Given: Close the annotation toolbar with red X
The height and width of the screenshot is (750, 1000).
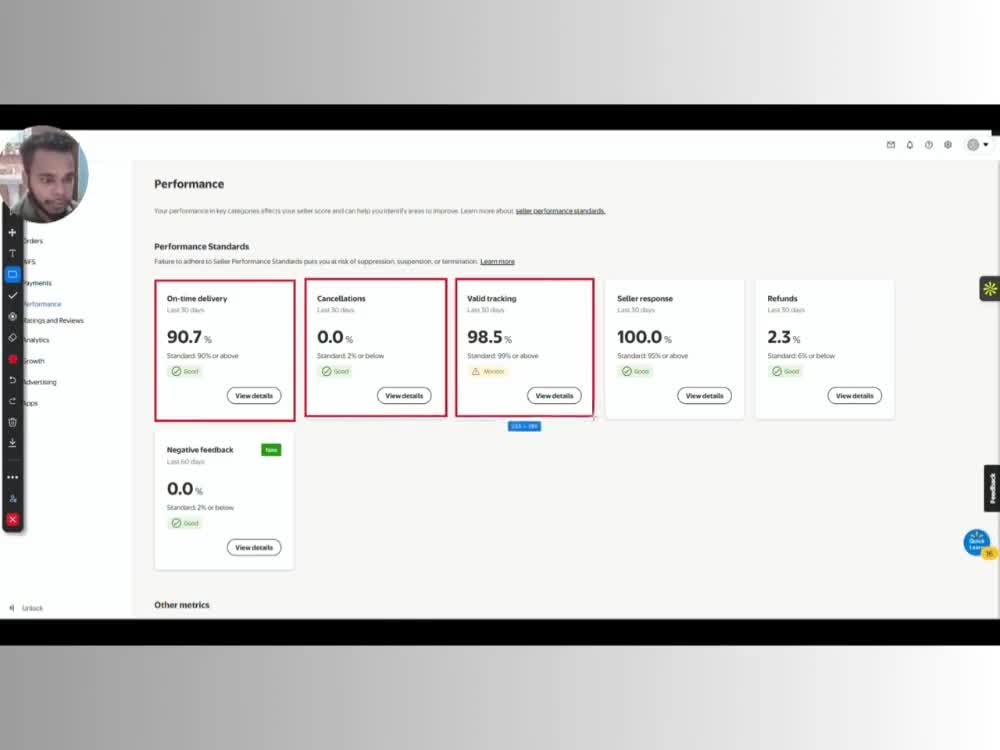Looking at the screenshot, I should [x=12, y=520].
